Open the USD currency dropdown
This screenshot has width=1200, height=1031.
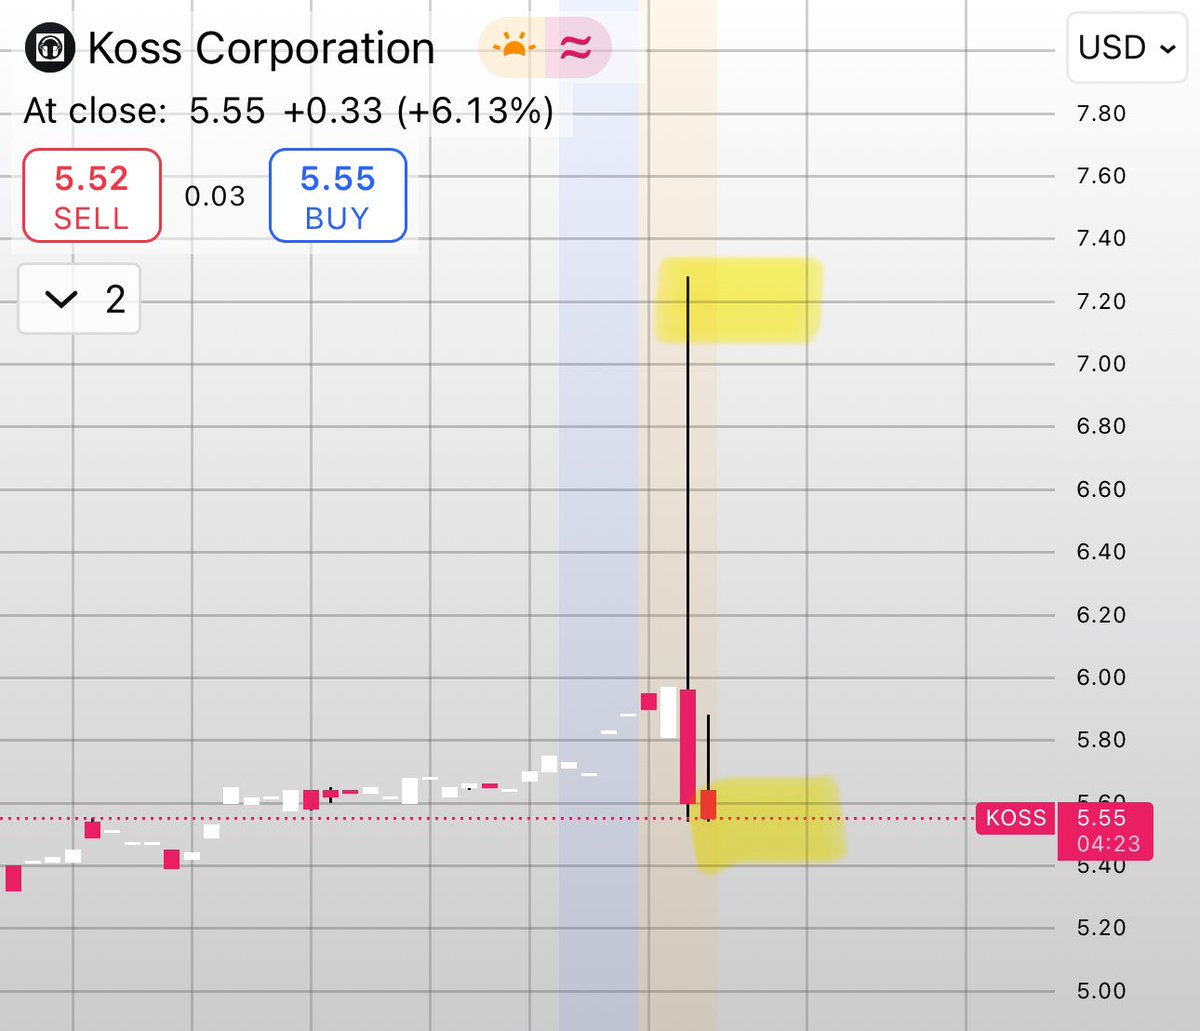(x=1127, y=47)
